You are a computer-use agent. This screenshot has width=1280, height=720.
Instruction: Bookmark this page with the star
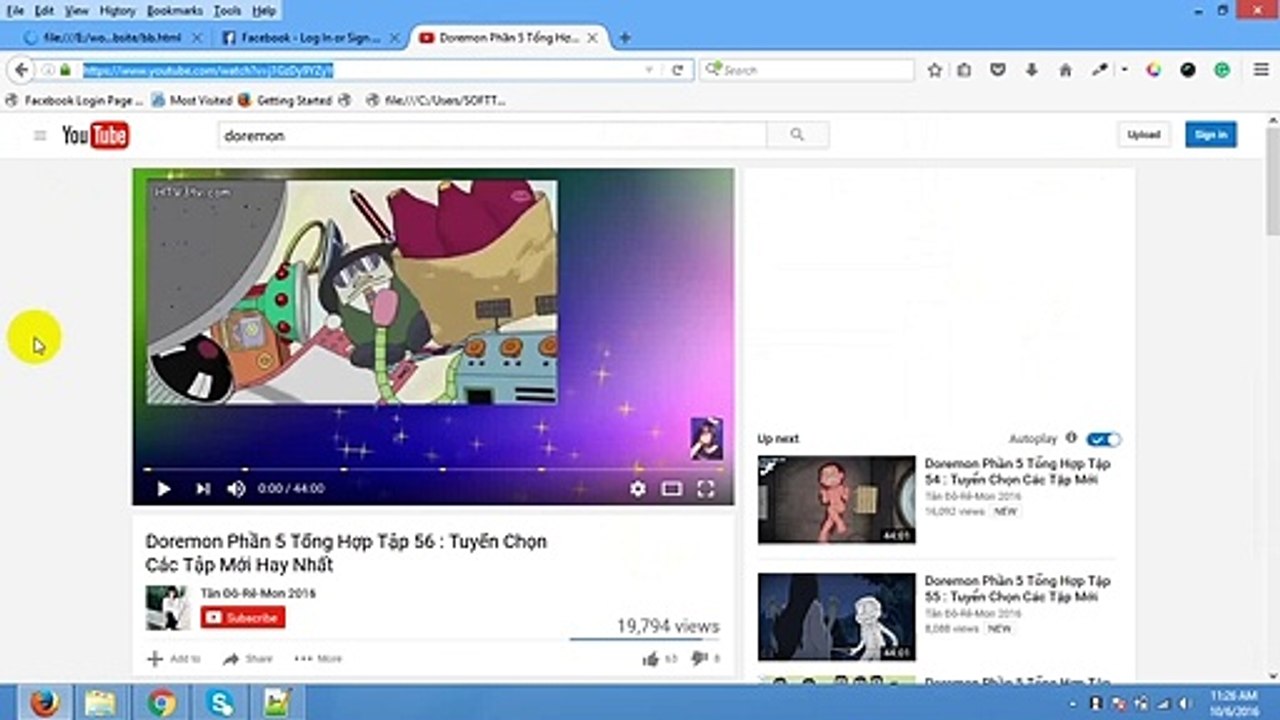point(935,70)
